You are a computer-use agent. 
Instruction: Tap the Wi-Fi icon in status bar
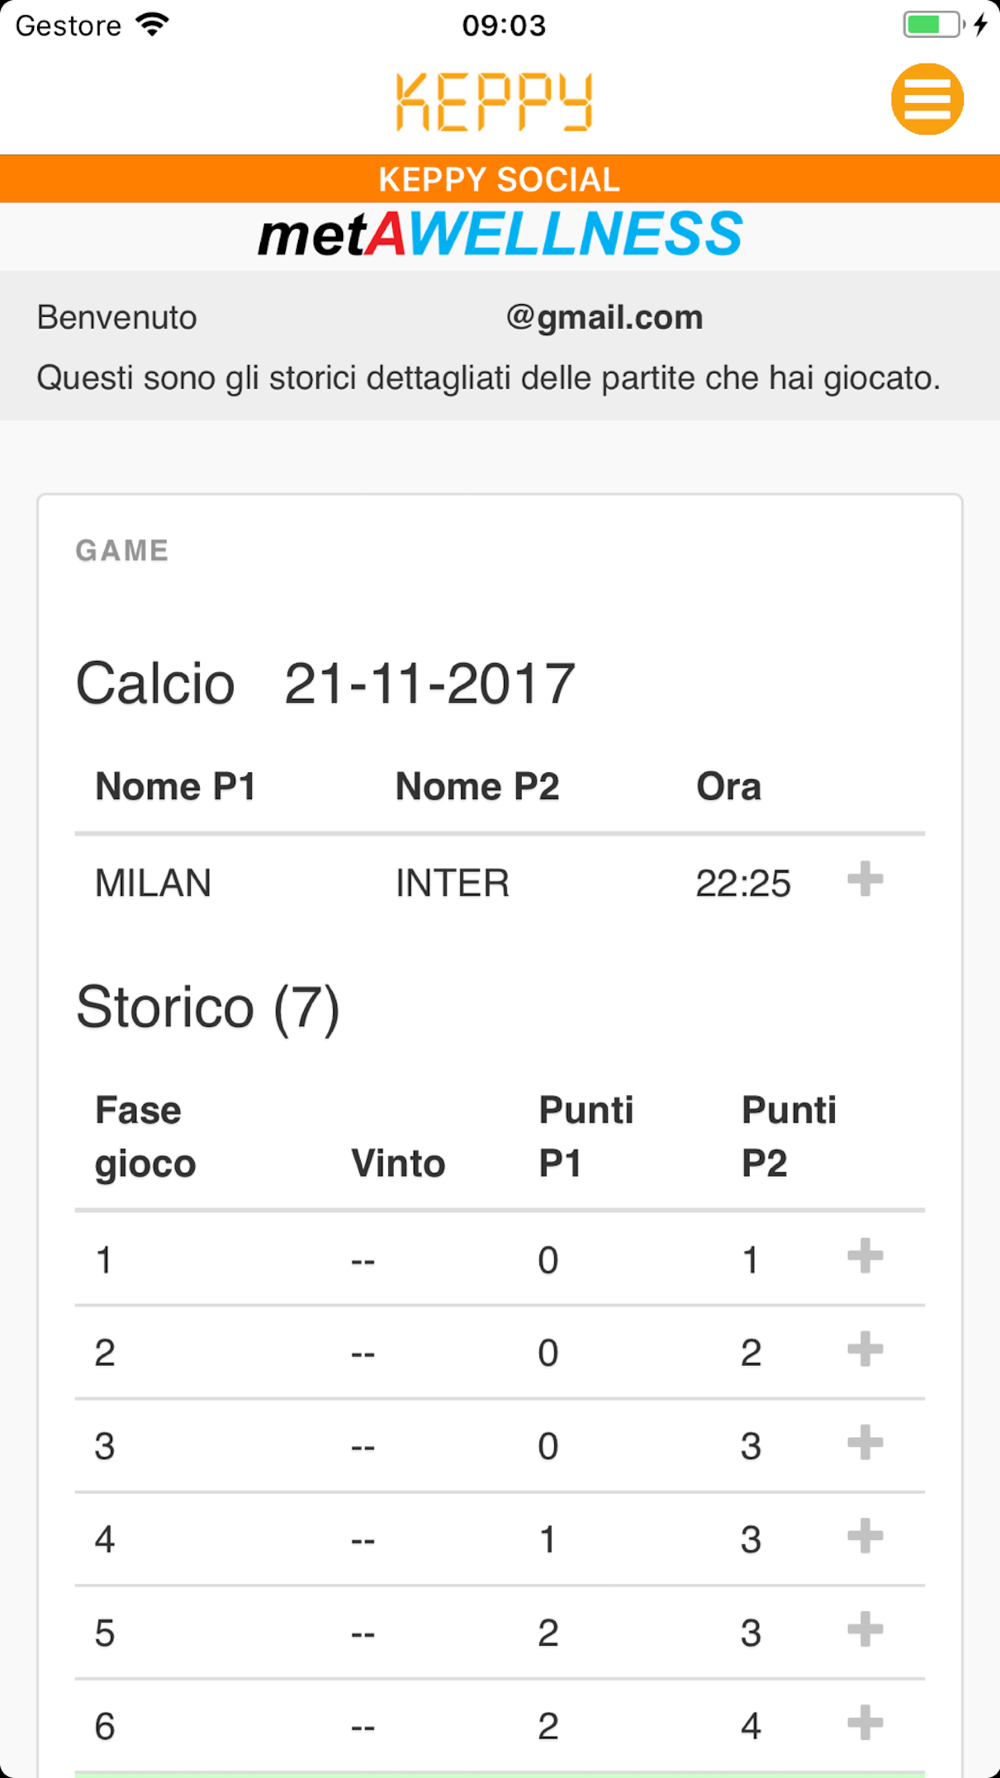(153, 24)
